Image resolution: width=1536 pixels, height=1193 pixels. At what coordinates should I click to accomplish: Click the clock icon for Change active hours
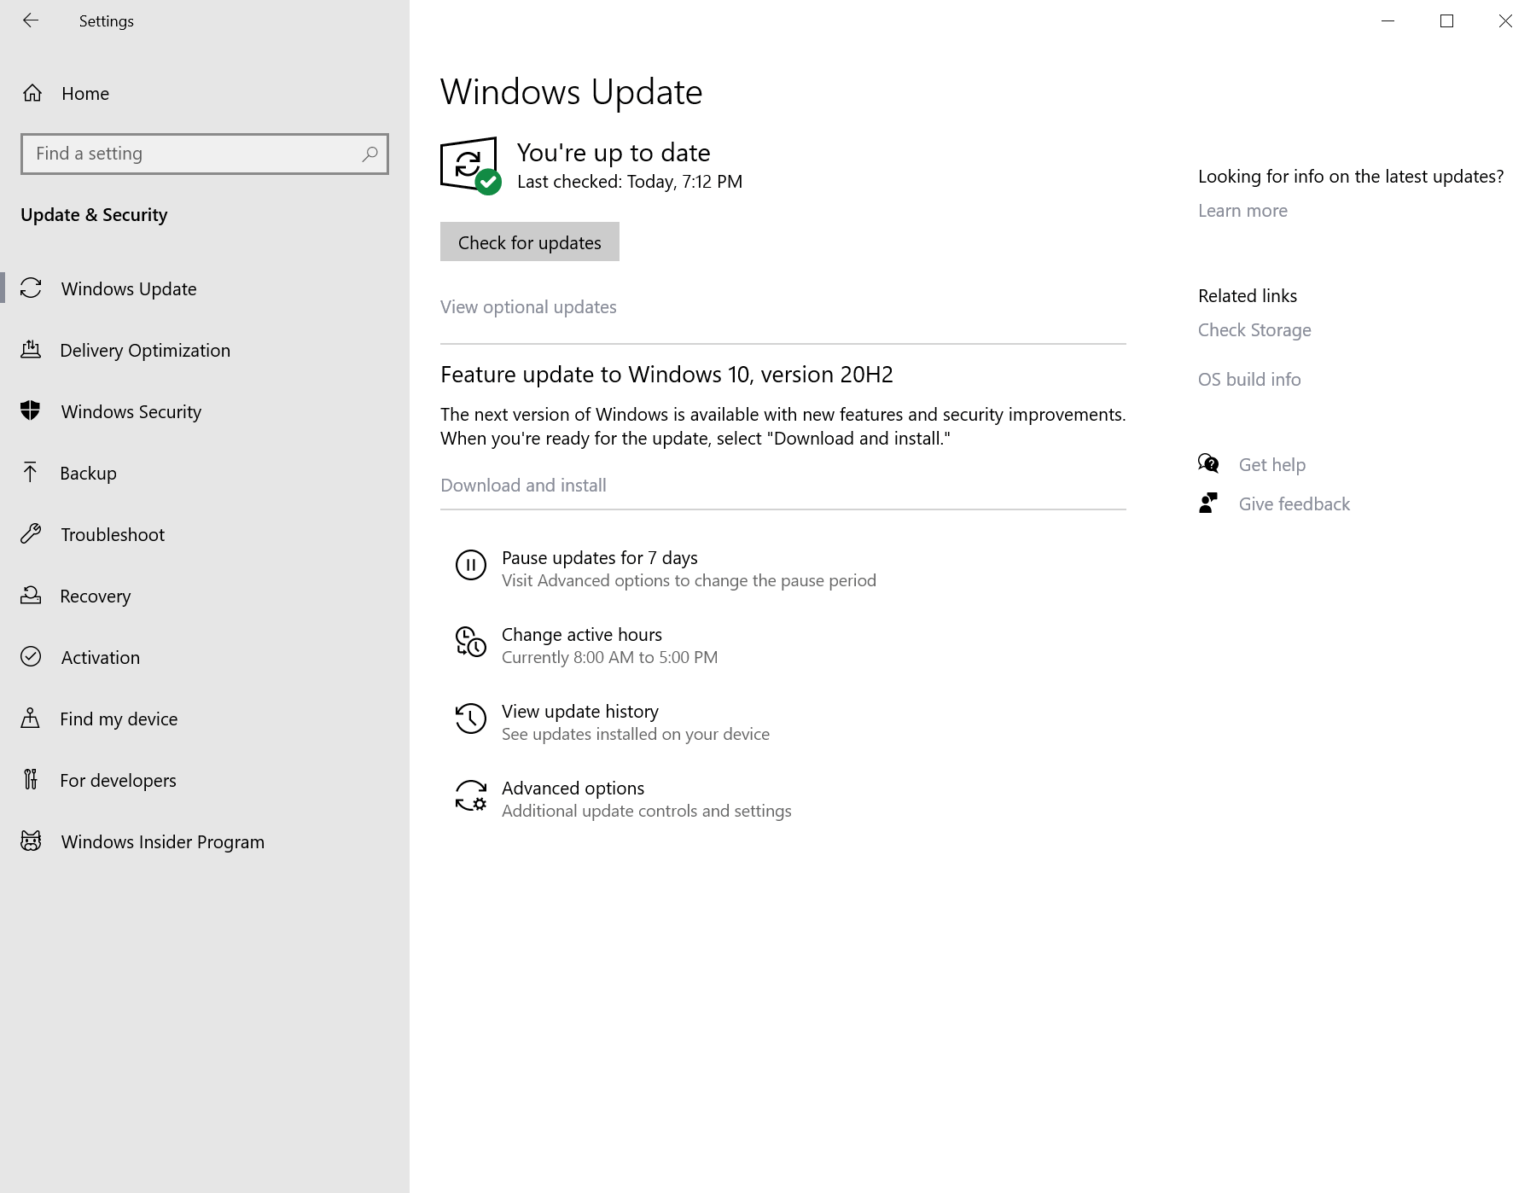[x=470, y=644]
